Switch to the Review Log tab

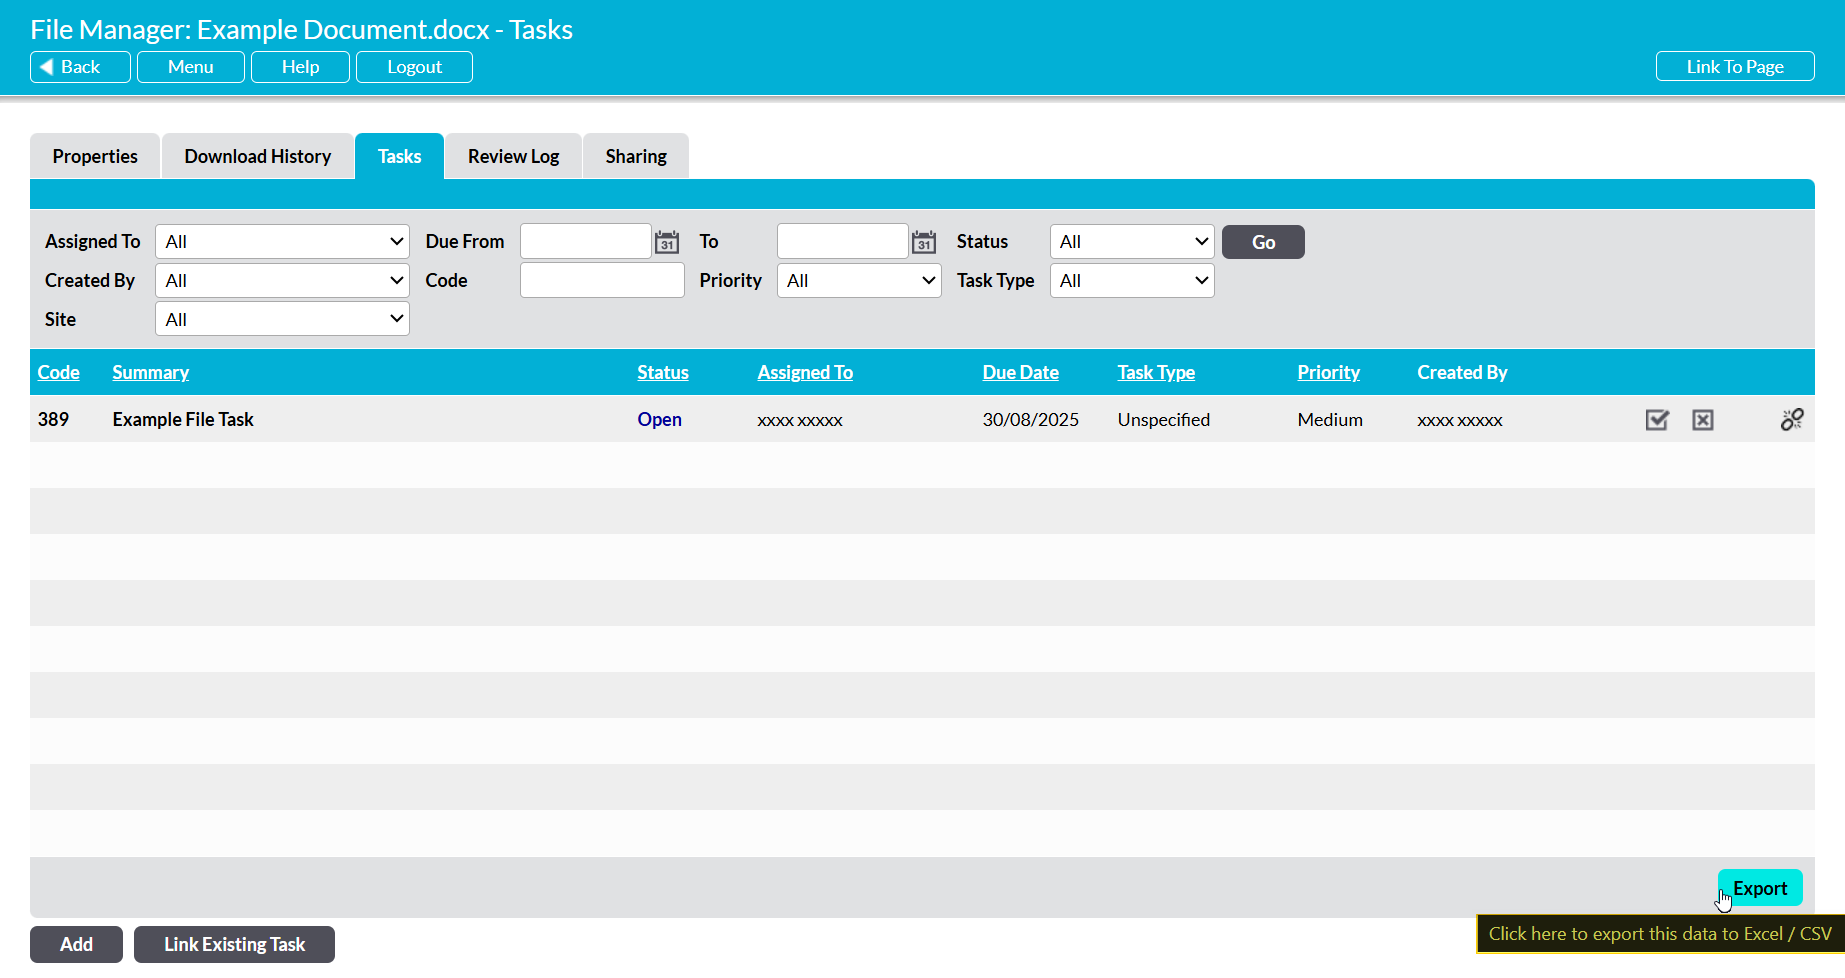point(513,157)
